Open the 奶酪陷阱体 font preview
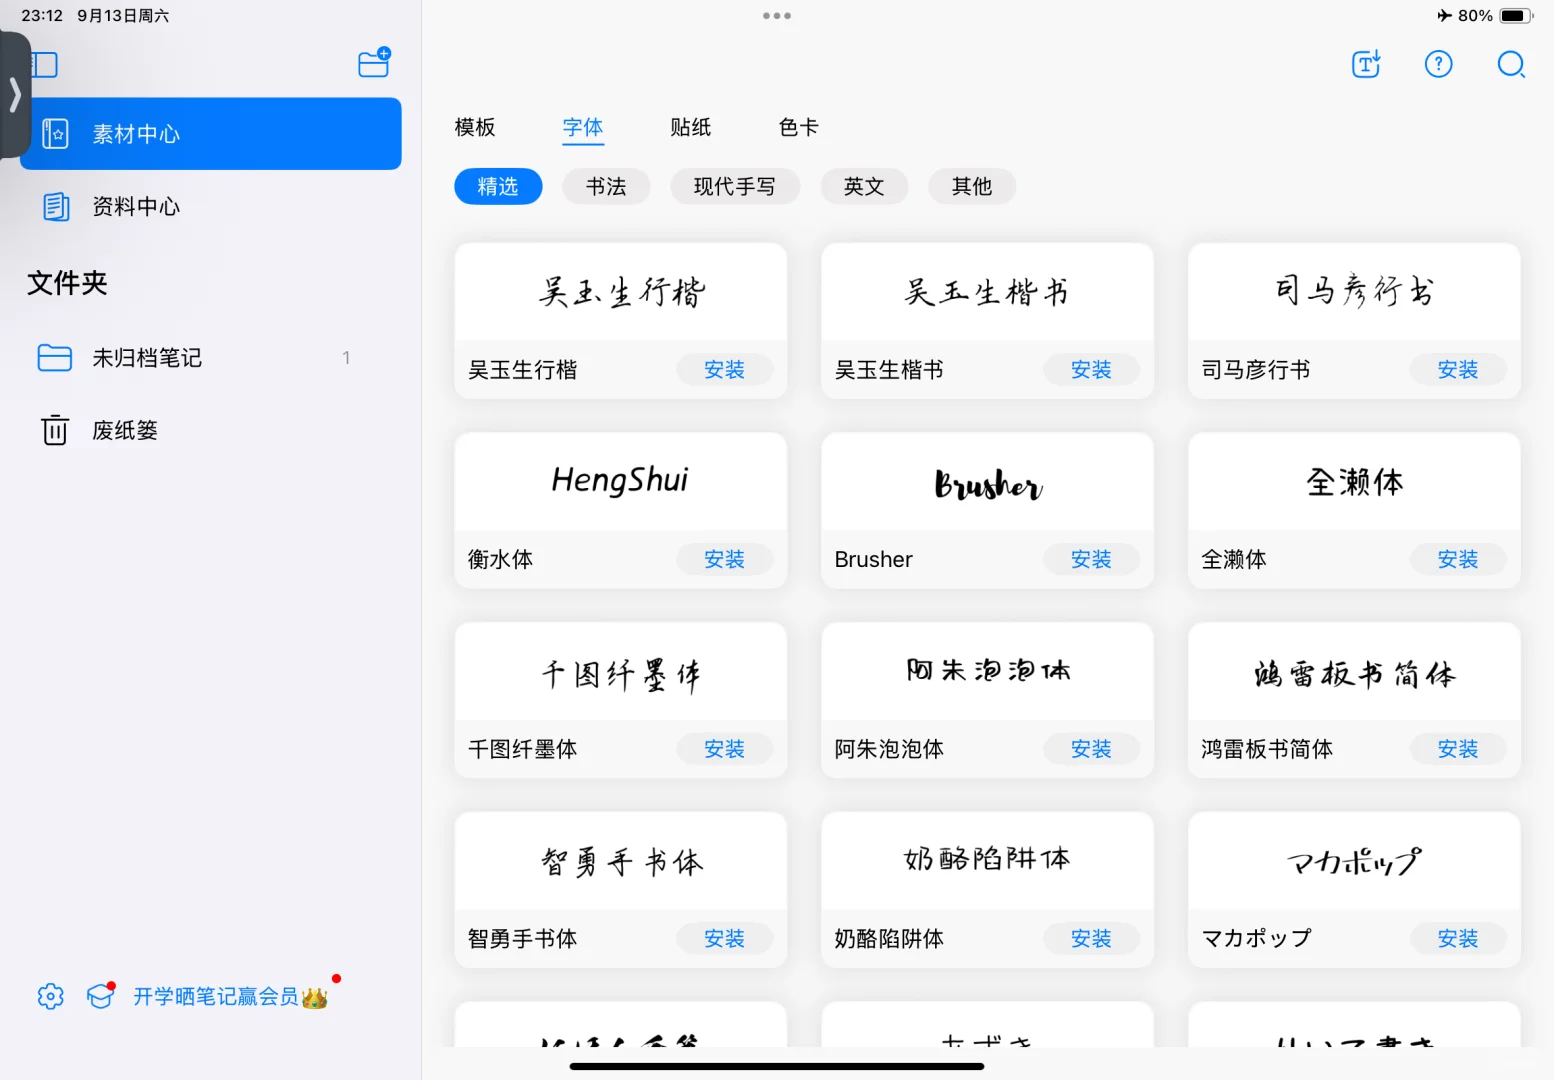Viewport: 1554px width, 1080px height. coord(987,861)
